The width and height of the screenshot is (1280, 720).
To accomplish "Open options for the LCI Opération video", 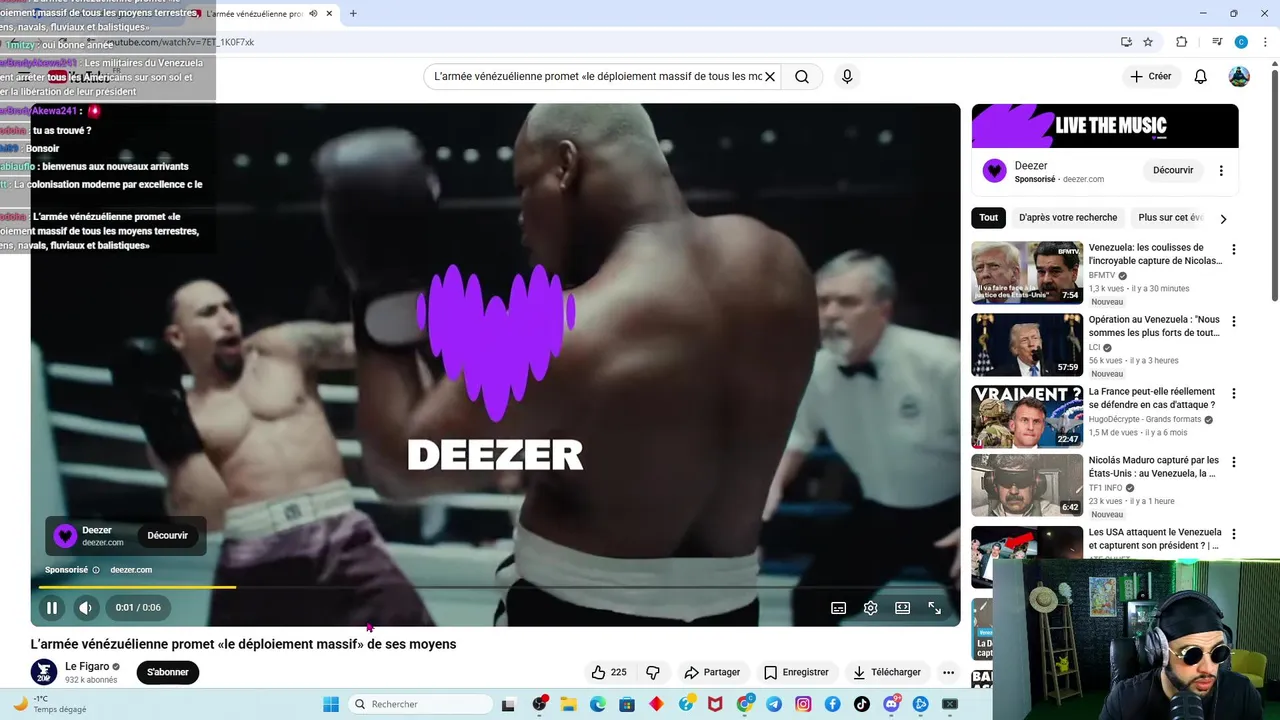I will coord(1234,321).
